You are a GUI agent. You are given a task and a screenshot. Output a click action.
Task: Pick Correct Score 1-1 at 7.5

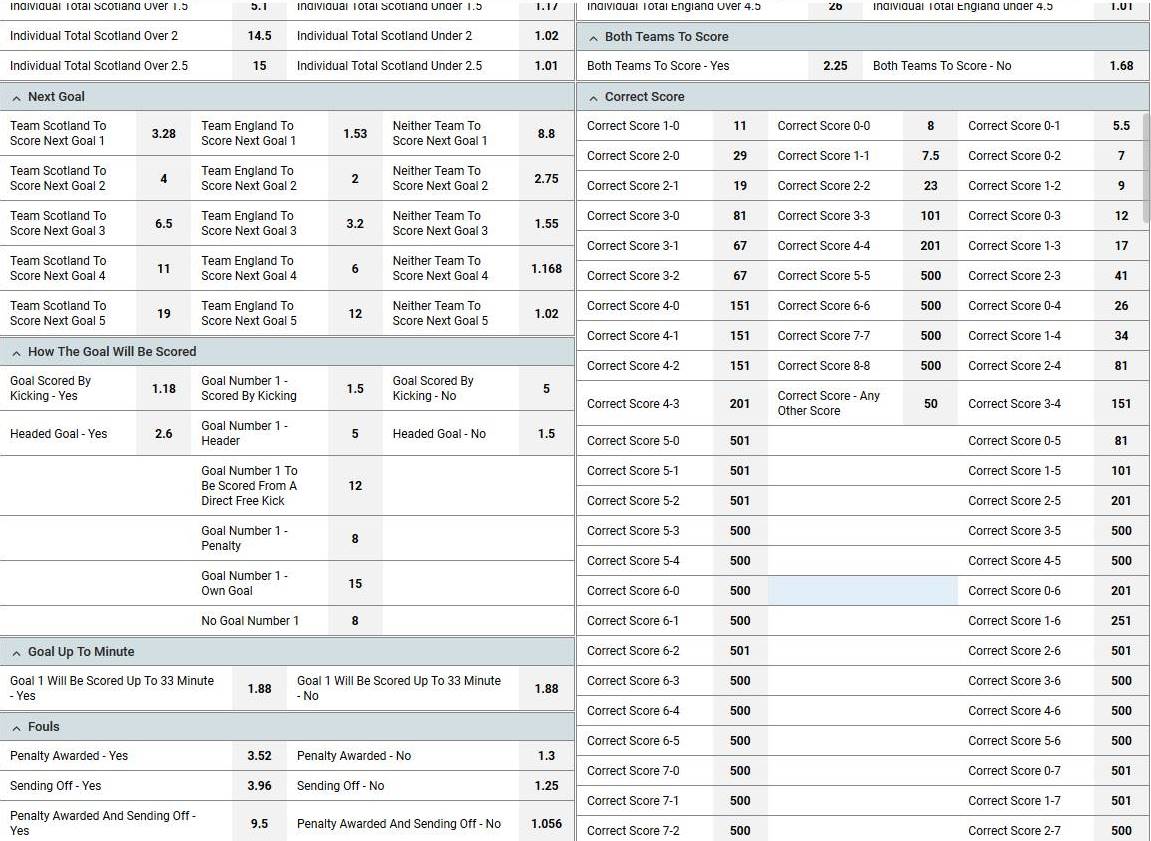(931, 156)
